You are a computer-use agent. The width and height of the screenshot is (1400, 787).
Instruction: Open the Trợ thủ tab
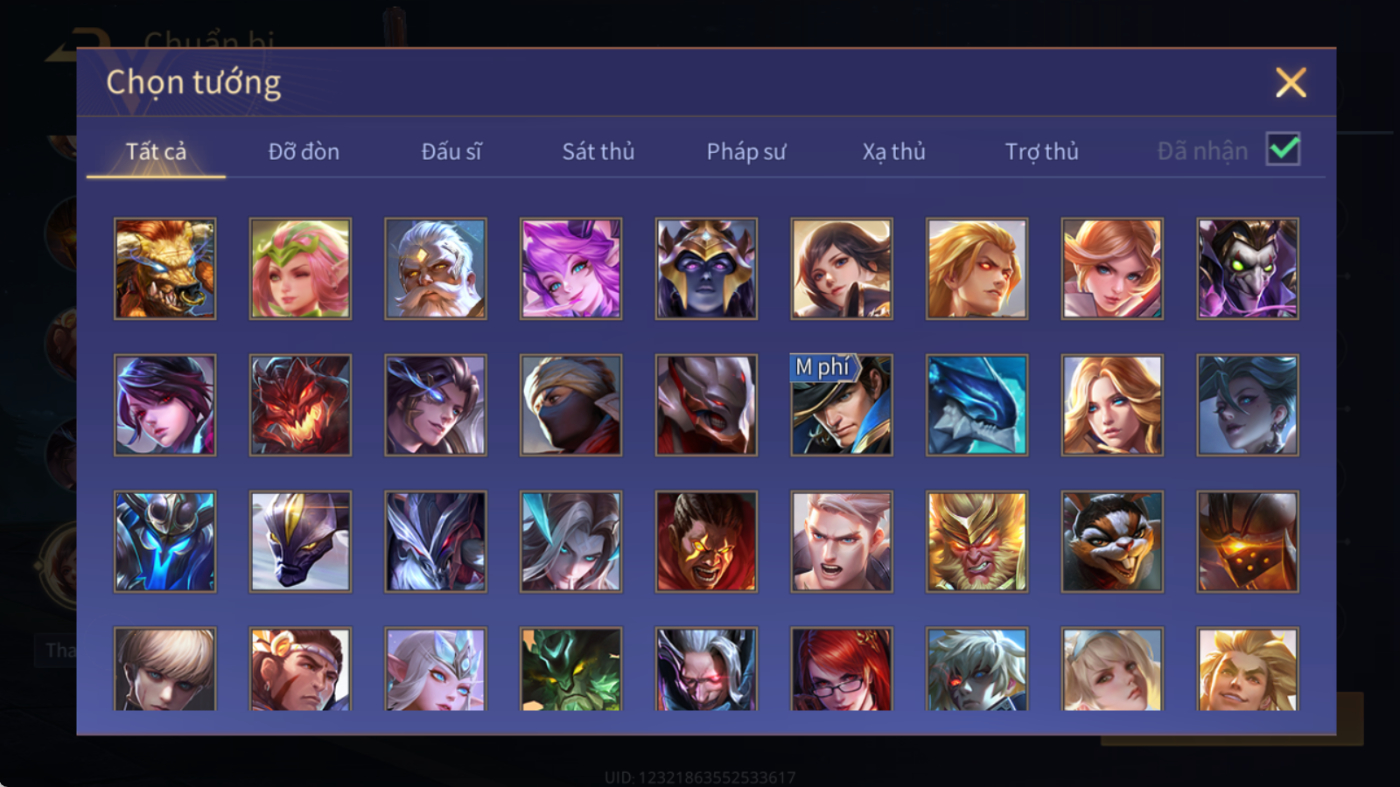tap(1042, 151)
